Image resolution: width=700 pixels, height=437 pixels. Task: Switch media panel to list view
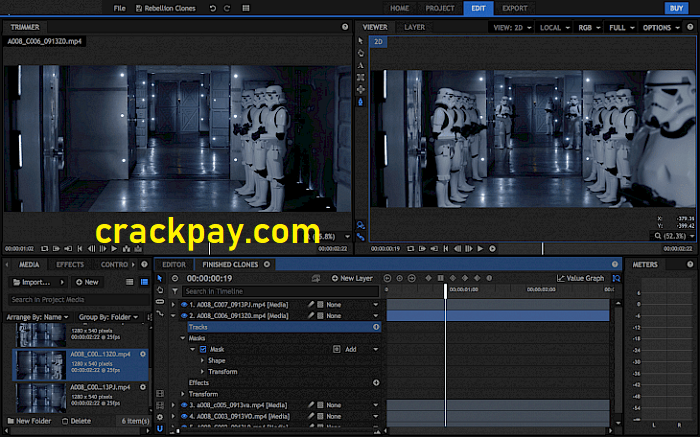pyautogui.click(x=129, y=282)
